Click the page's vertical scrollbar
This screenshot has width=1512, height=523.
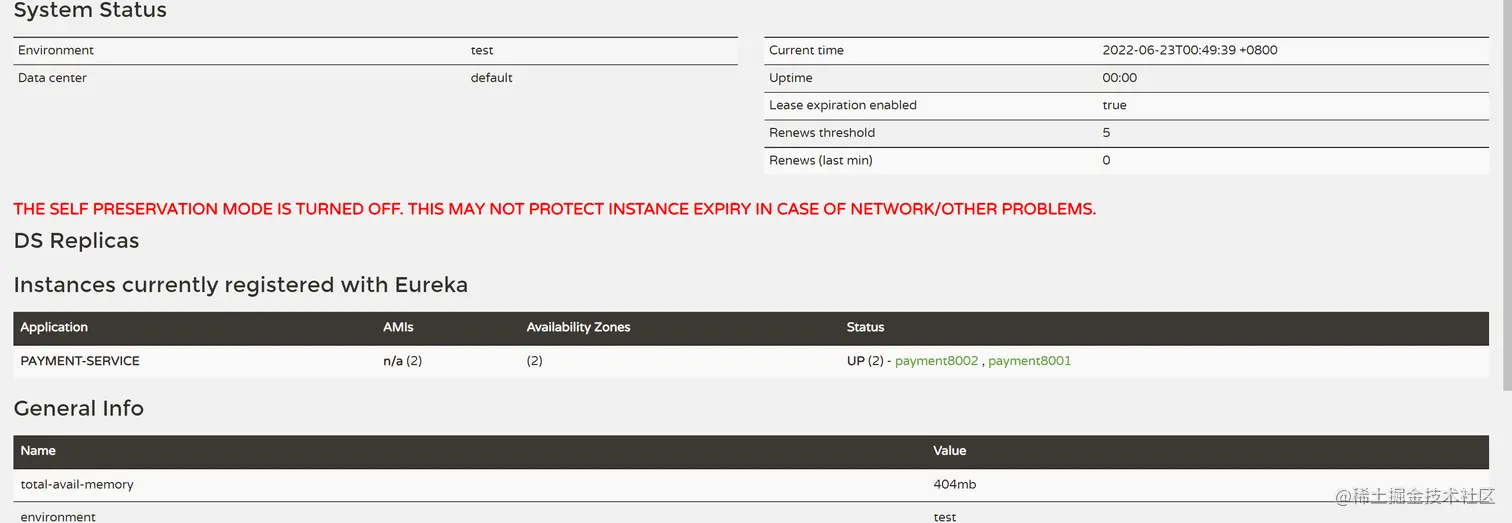coord(1507,200)
